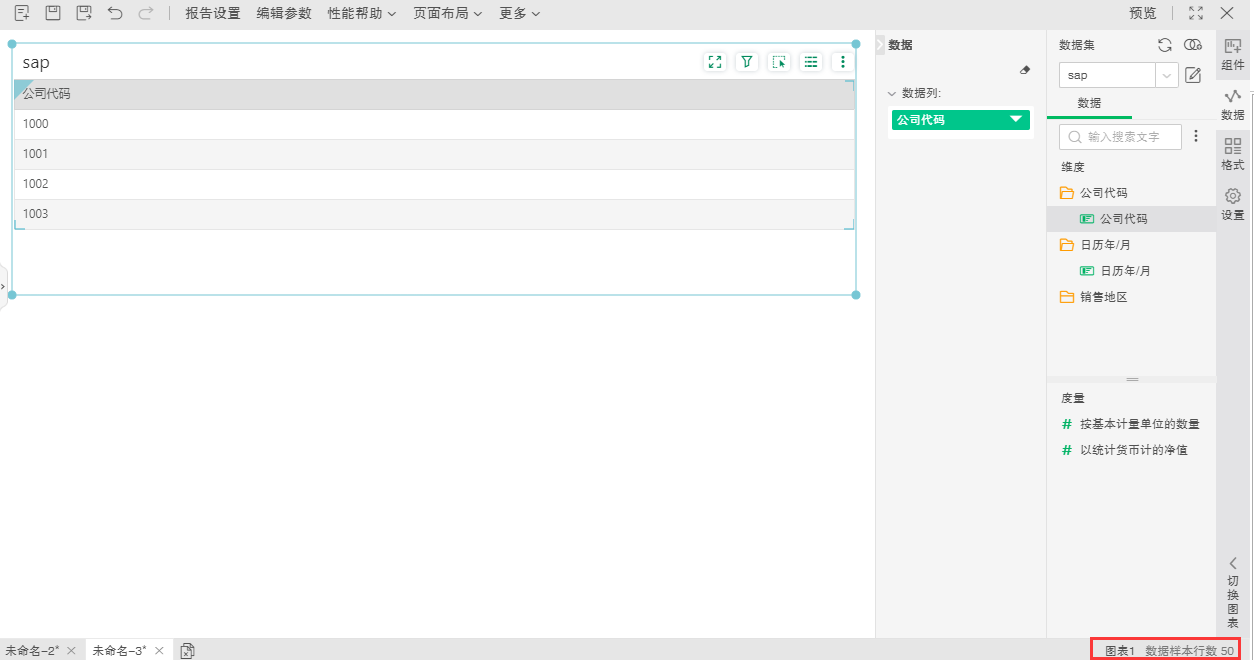Open the 组件 components panel
Viewport: 1254px width, 660px height.
1233,54
